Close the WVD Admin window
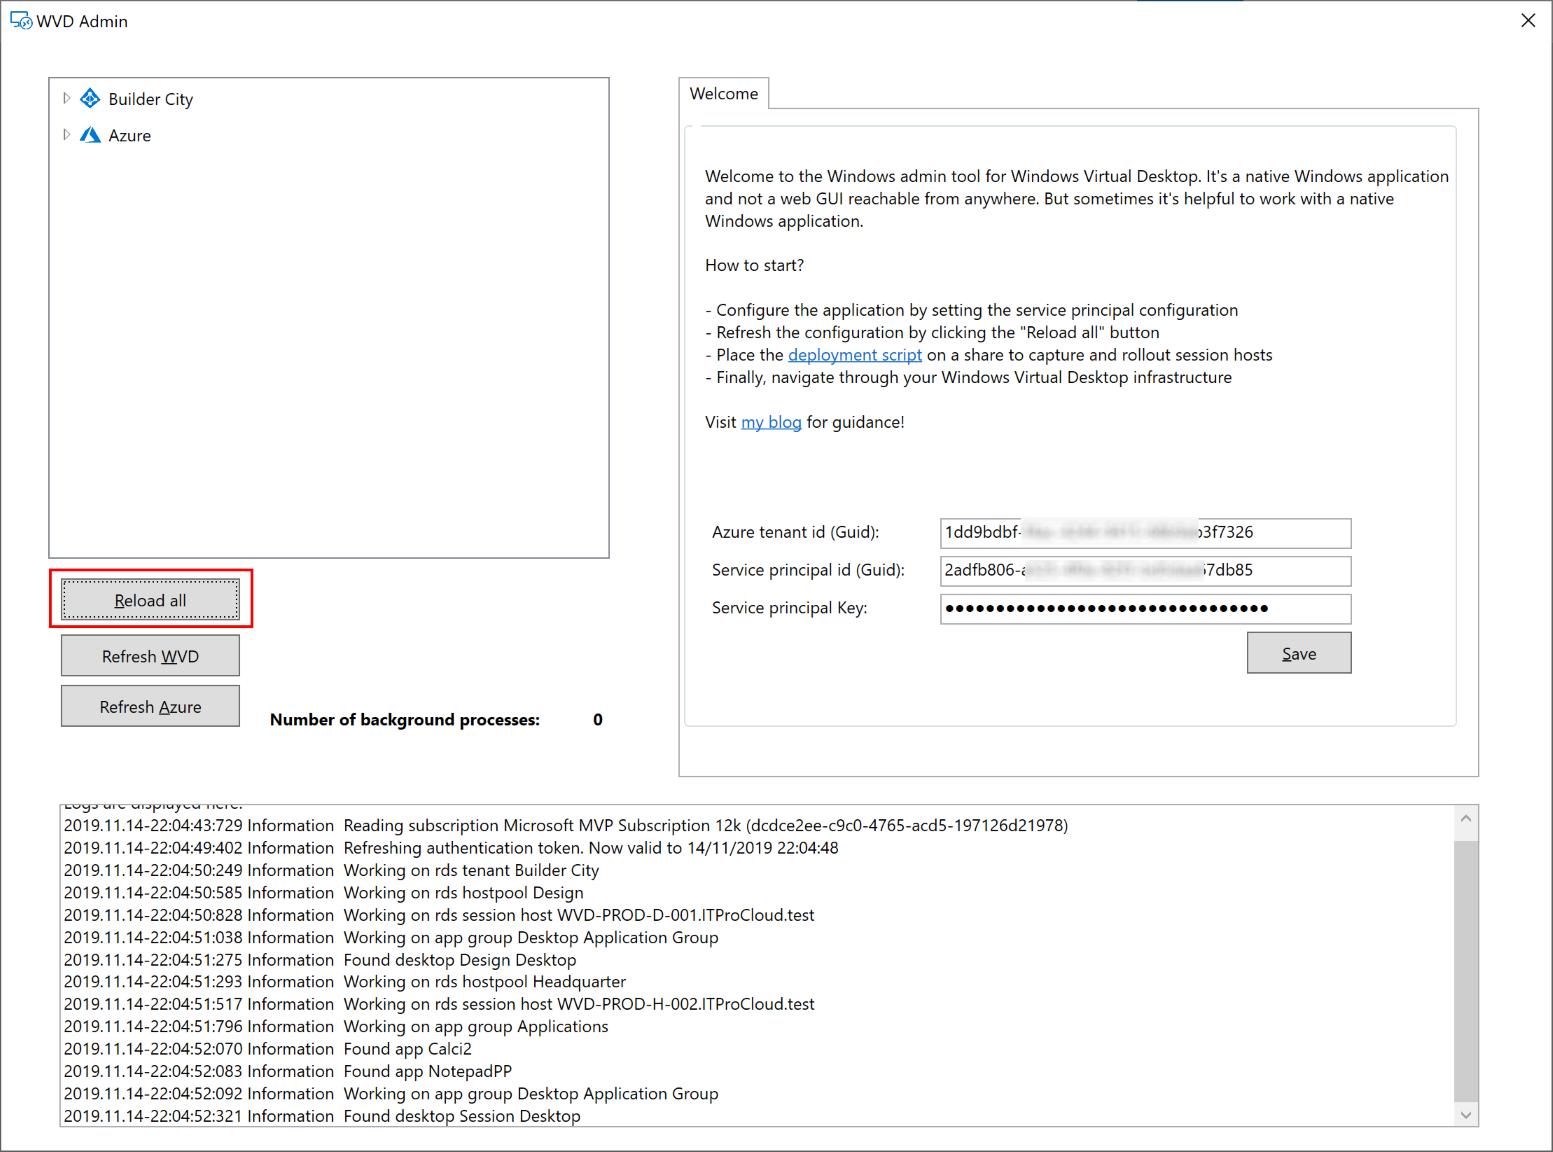This screenshot has height=1152, width=1553. (x=1528, y=20)
